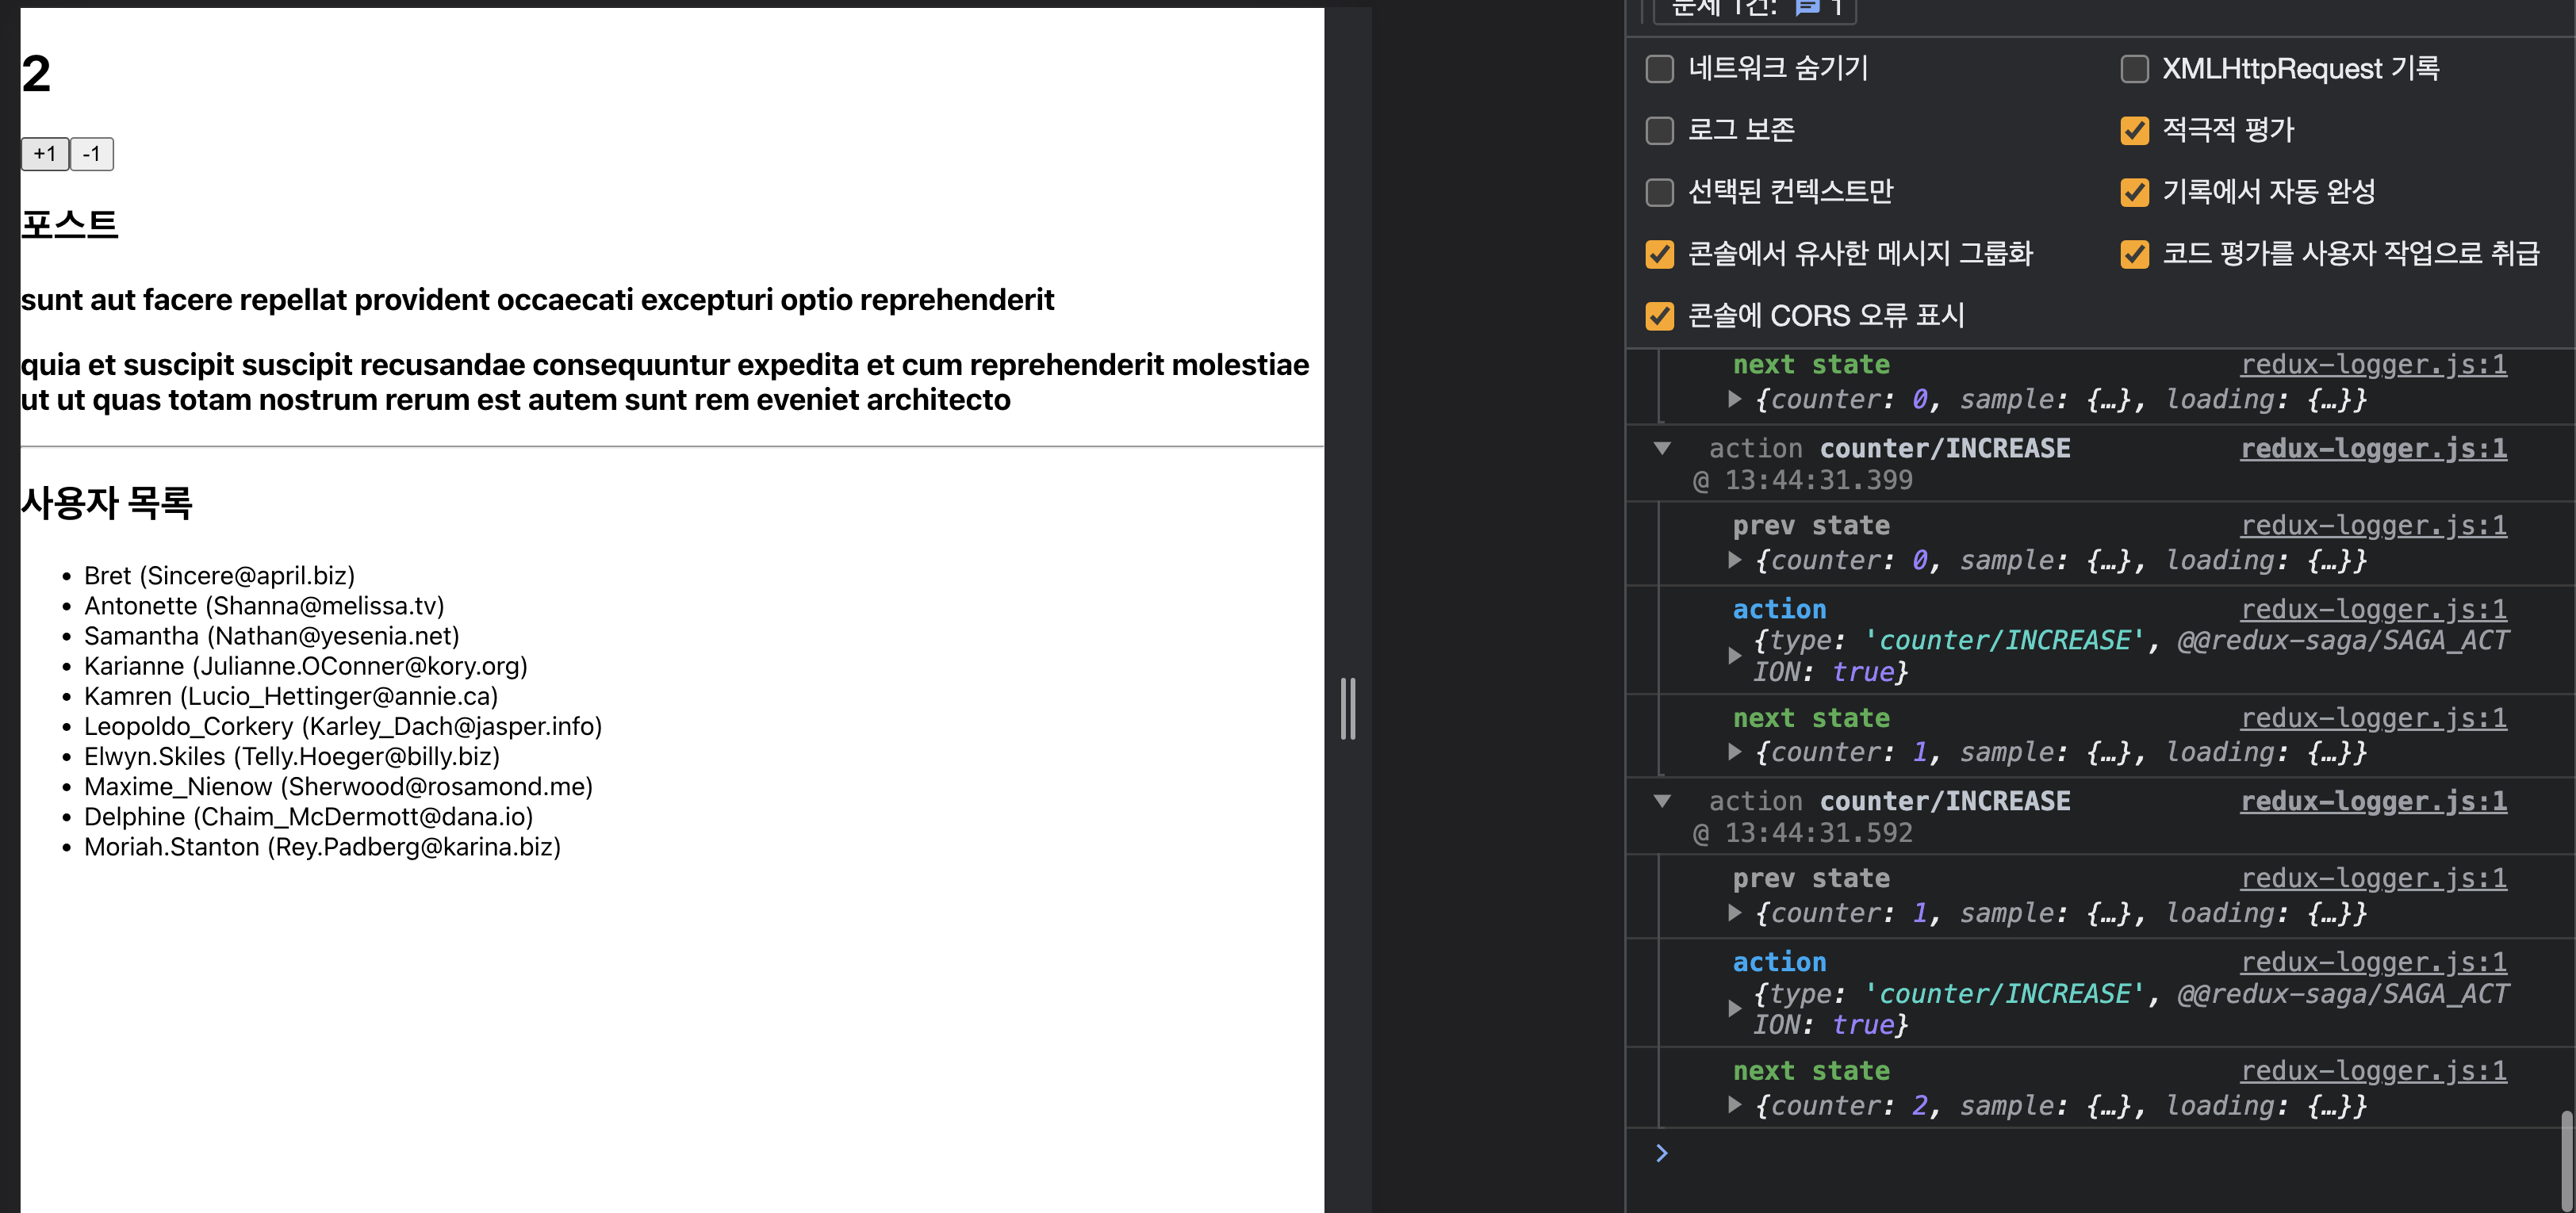Uncheck 콘솔에 CORS 오류 표시
Image resolution: width=2576 pixels, height=1213 pixels.
[x=1660, y=316]
